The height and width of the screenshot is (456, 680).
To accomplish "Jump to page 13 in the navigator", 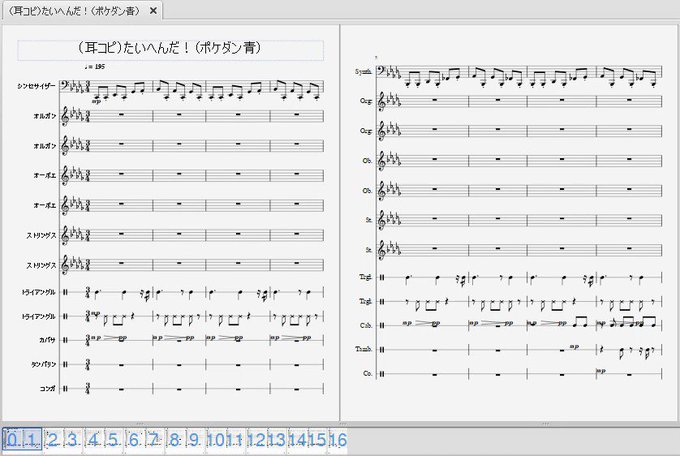I will click(277, 440).
